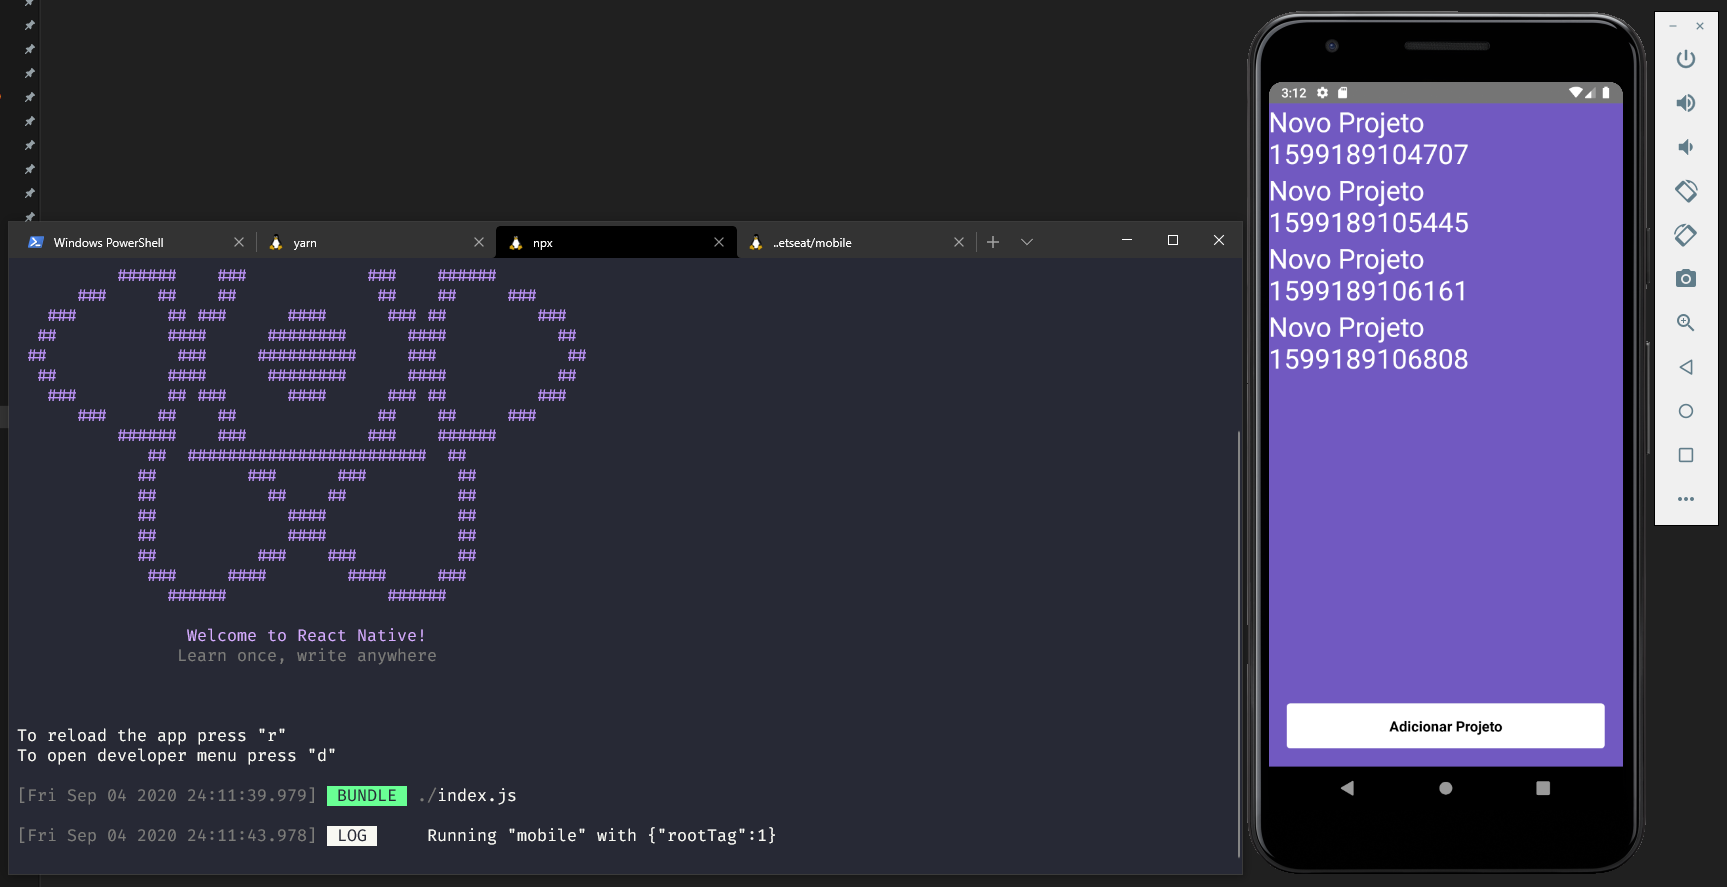
Task: Open emulator extended controls (three dots)
Action: click(1685, 499)
